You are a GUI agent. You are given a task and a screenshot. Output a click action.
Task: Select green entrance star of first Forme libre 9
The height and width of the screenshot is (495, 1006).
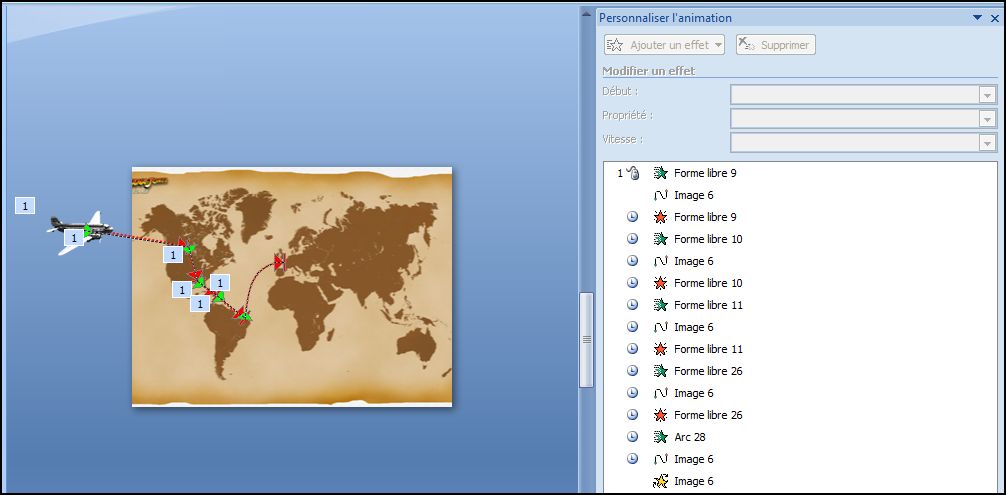[660, 173]
